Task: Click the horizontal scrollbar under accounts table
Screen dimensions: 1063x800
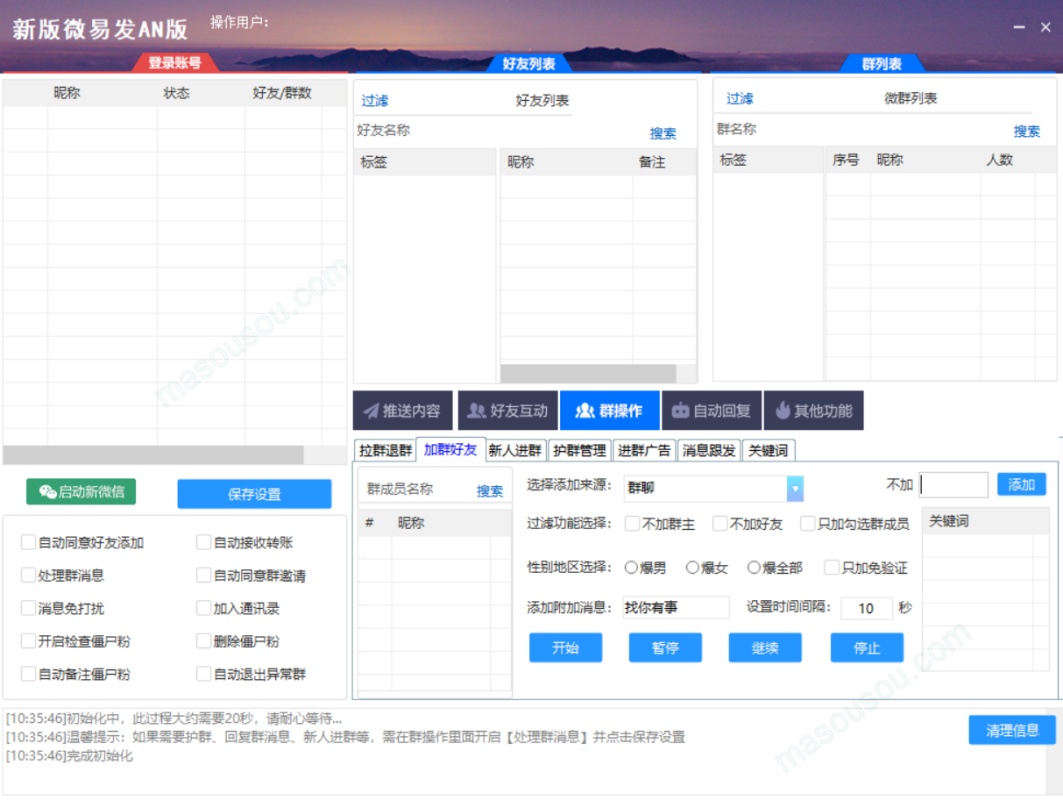Action: [153, 454]
